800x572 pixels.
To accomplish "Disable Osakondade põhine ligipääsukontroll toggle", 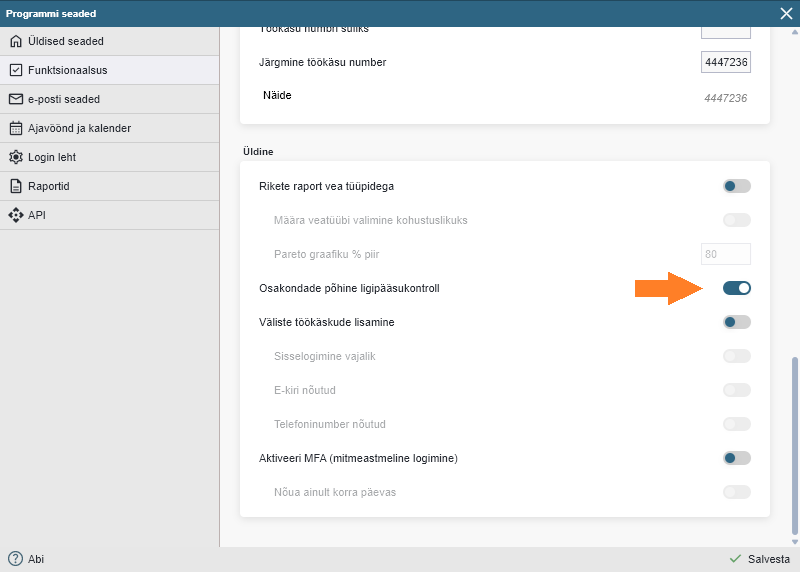I will tap(736, 288).
